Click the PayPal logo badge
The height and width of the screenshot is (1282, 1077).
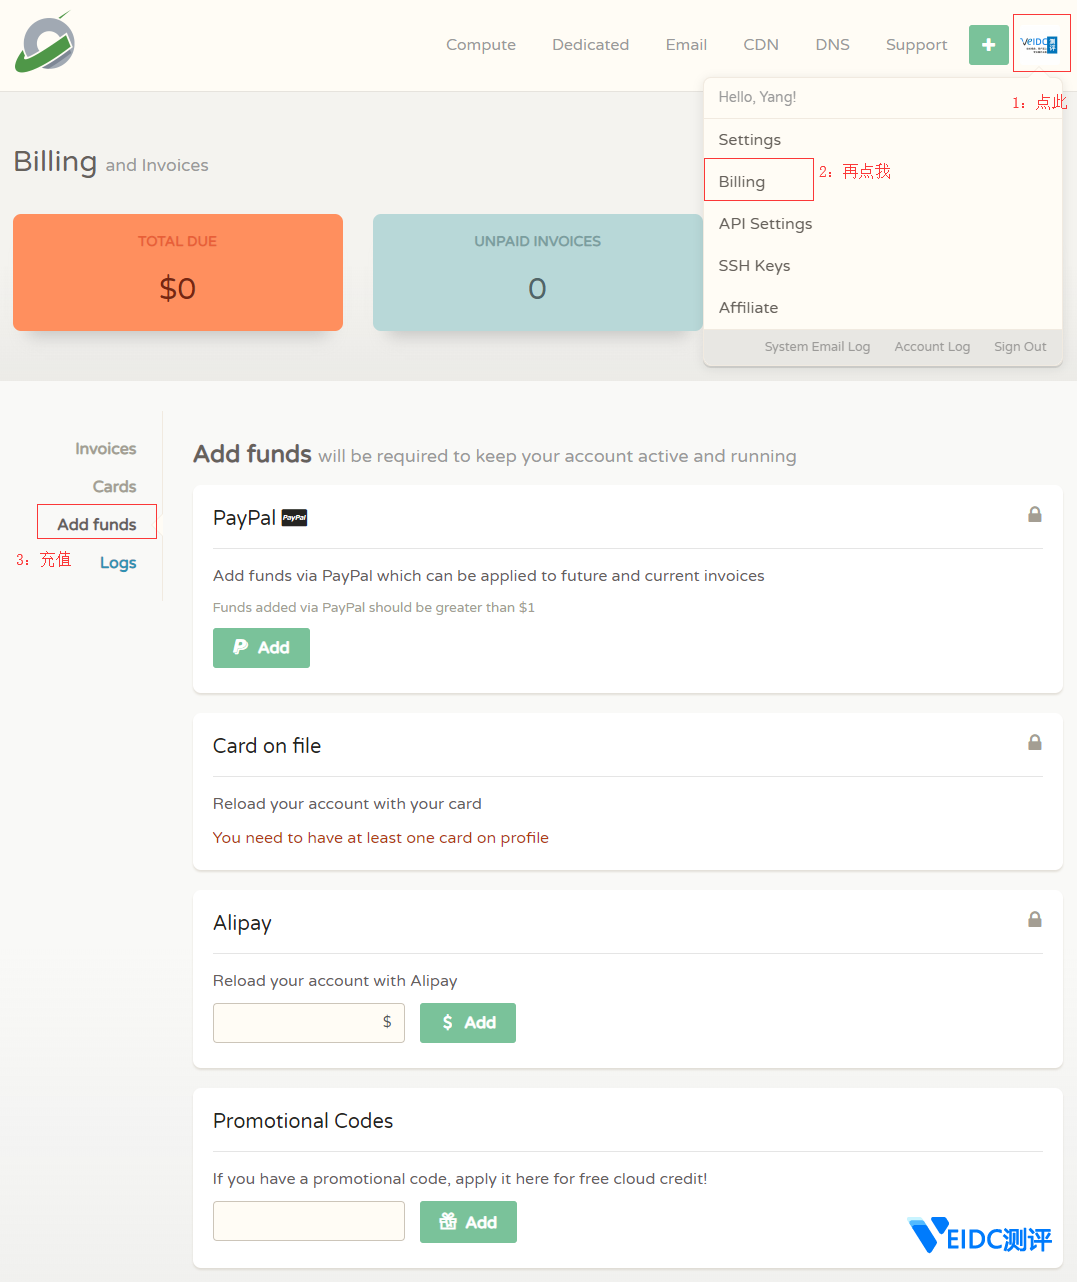coord(294,518)
